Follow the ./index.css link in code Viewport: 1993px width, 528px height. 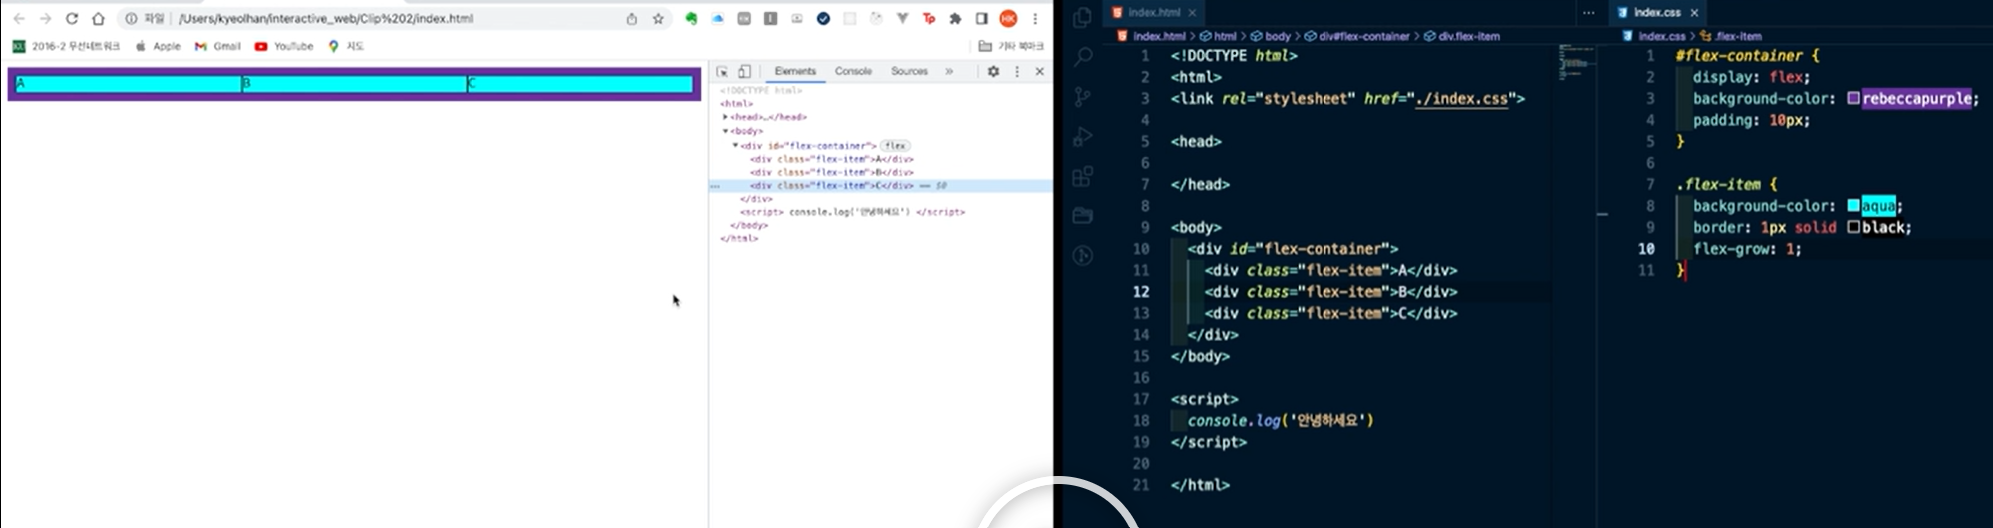(1461, 99)
